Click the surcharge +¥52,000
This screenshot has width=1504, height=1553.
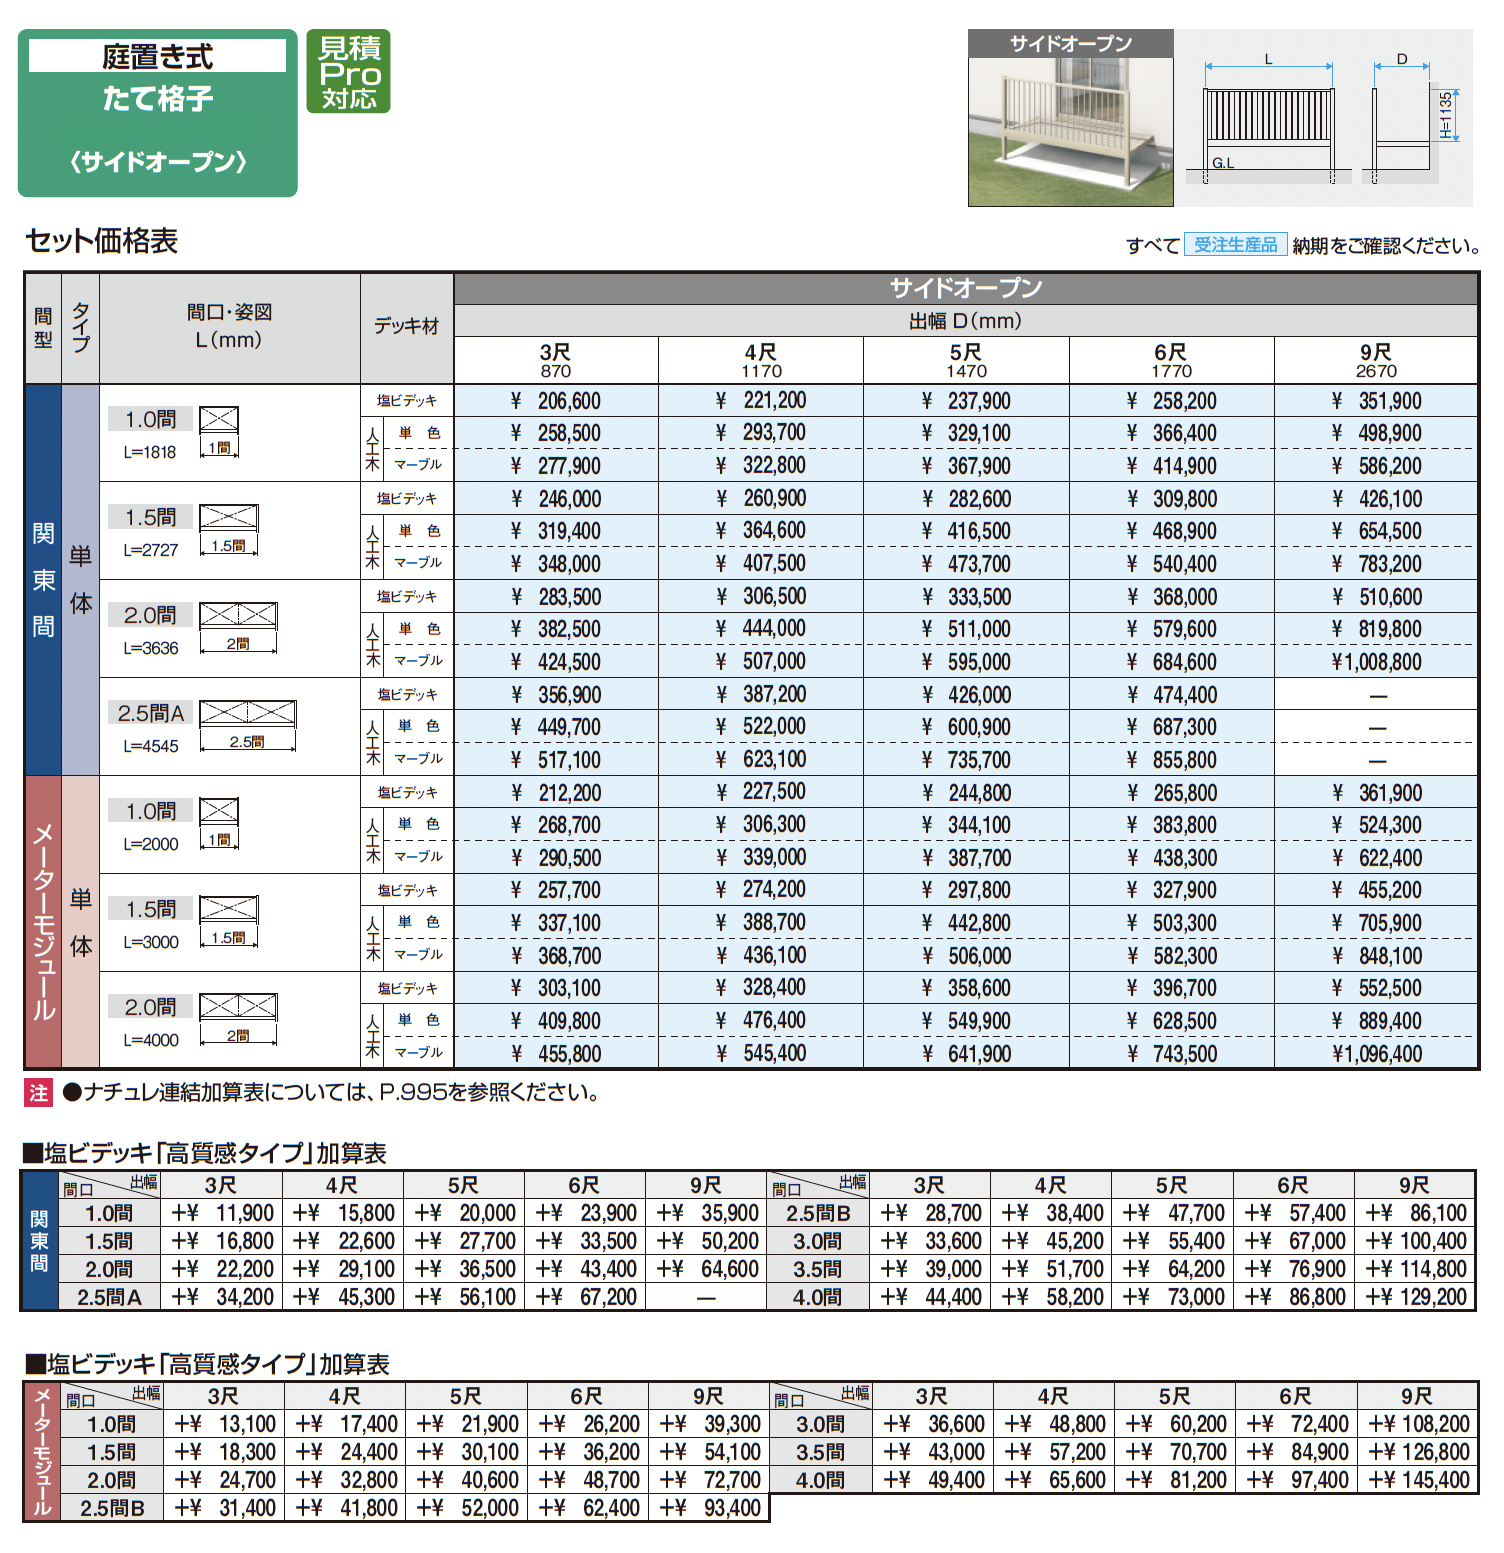(467, 1508)
